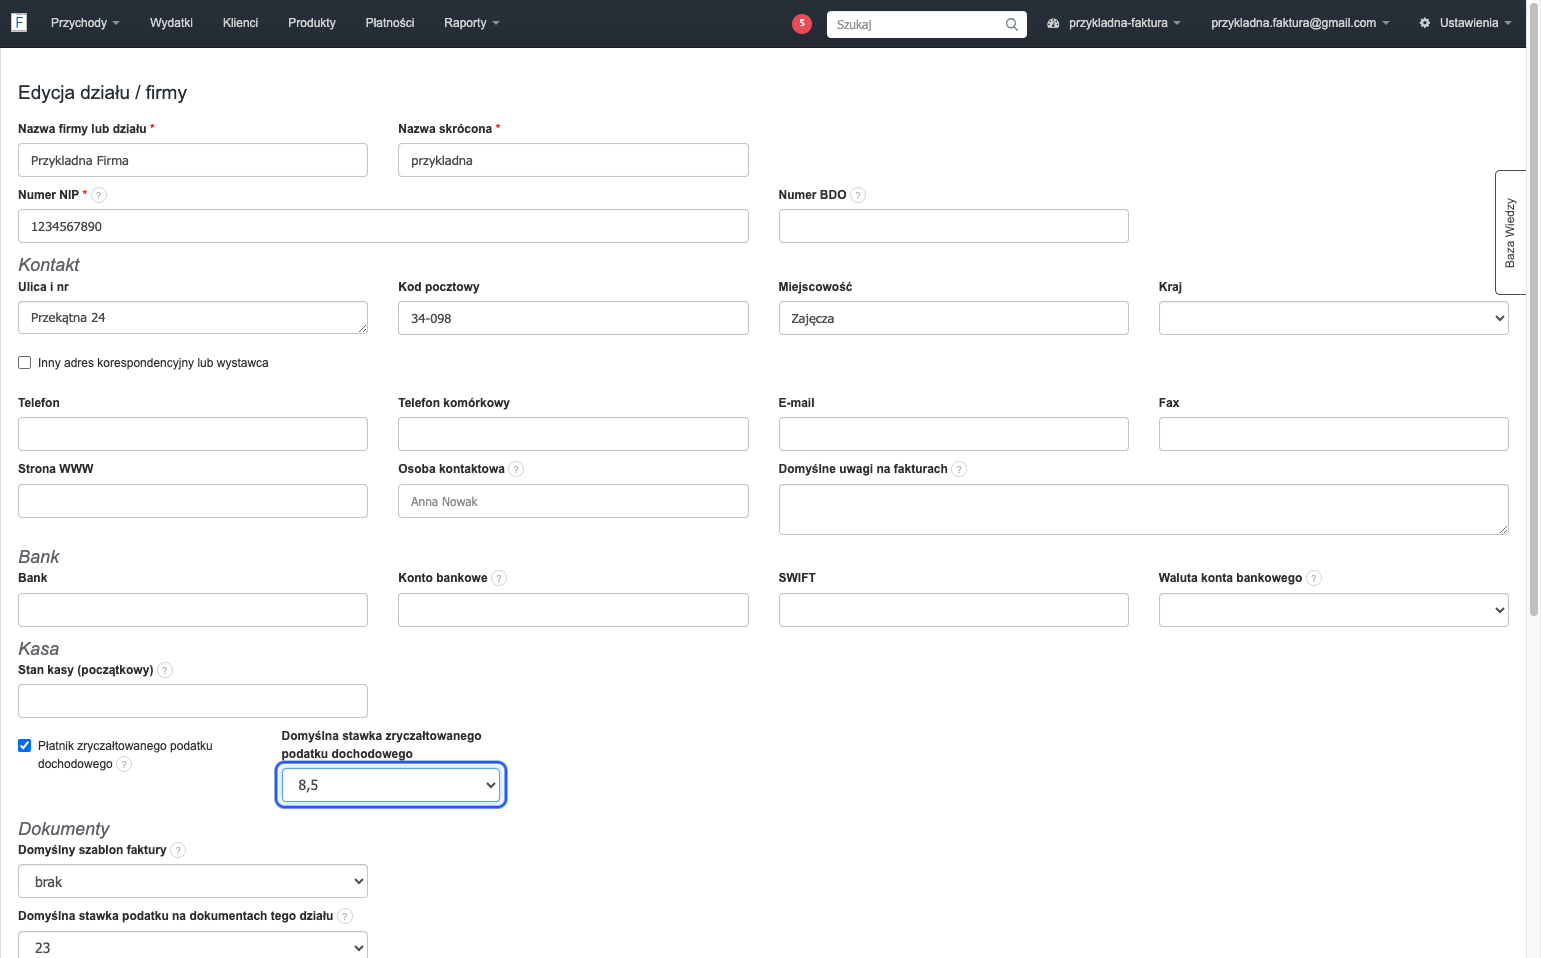This screenshot has height=958, width=1541.
Task: Open the flat-rate tax dropdown showing 8,5
Action: point(391,785)
